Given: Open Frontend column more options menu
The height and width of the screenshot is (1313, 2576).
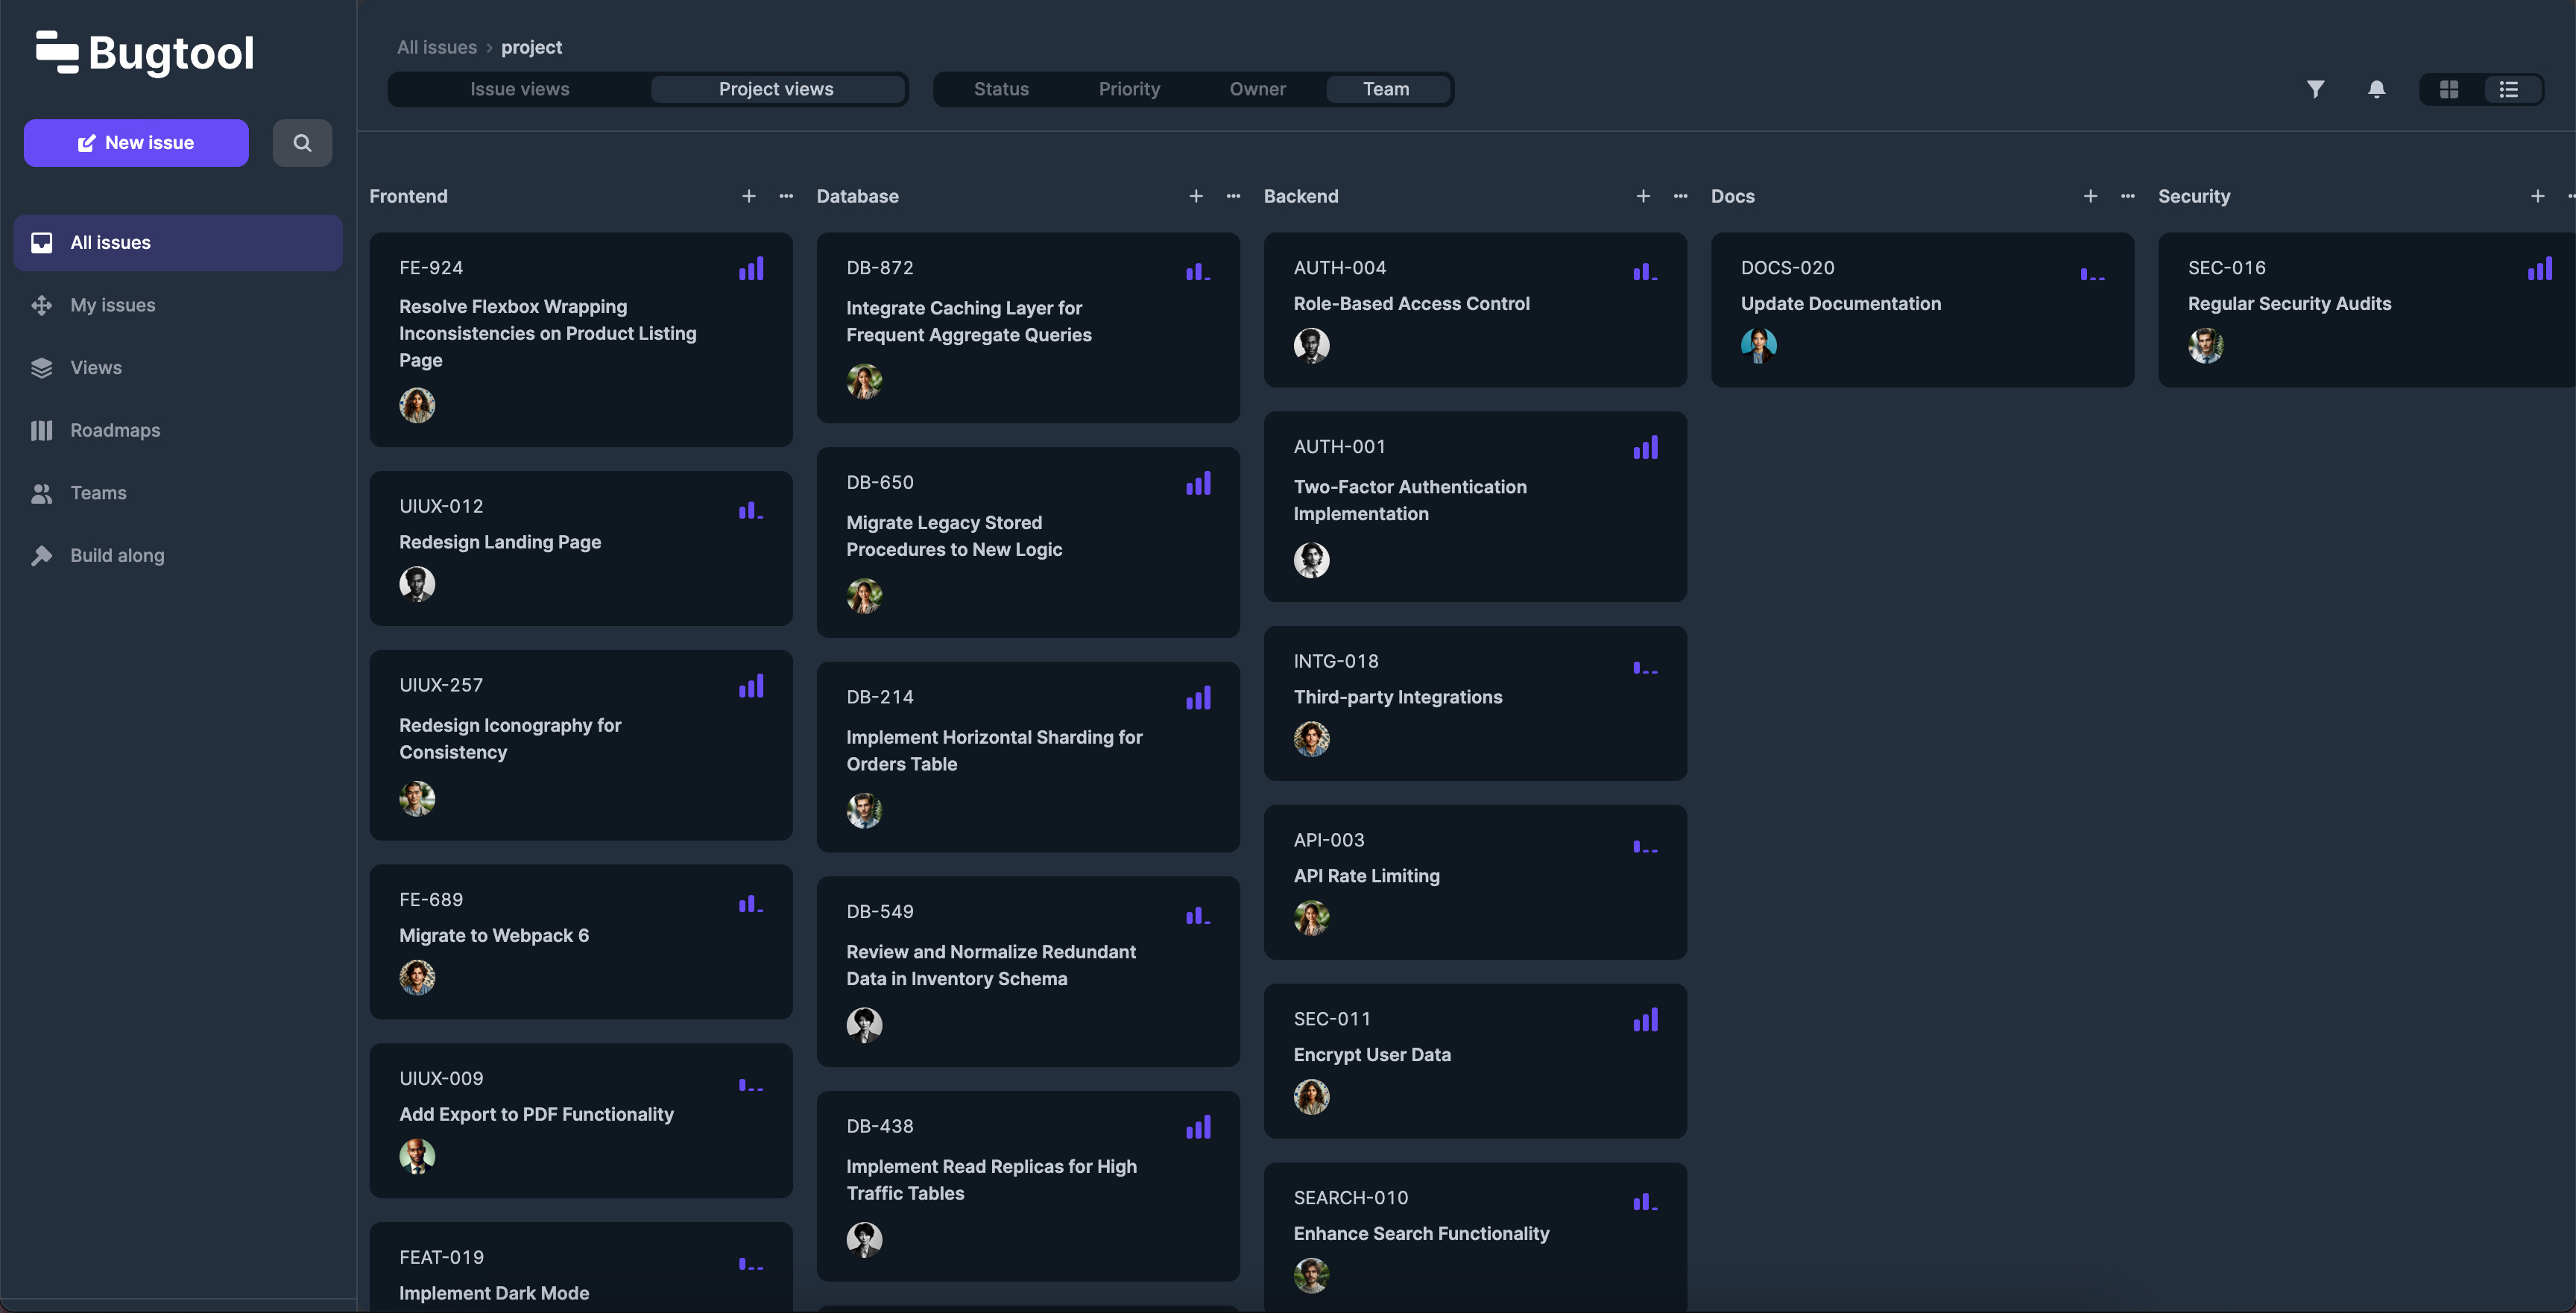Looking at the screenshot, I should 786,196.
